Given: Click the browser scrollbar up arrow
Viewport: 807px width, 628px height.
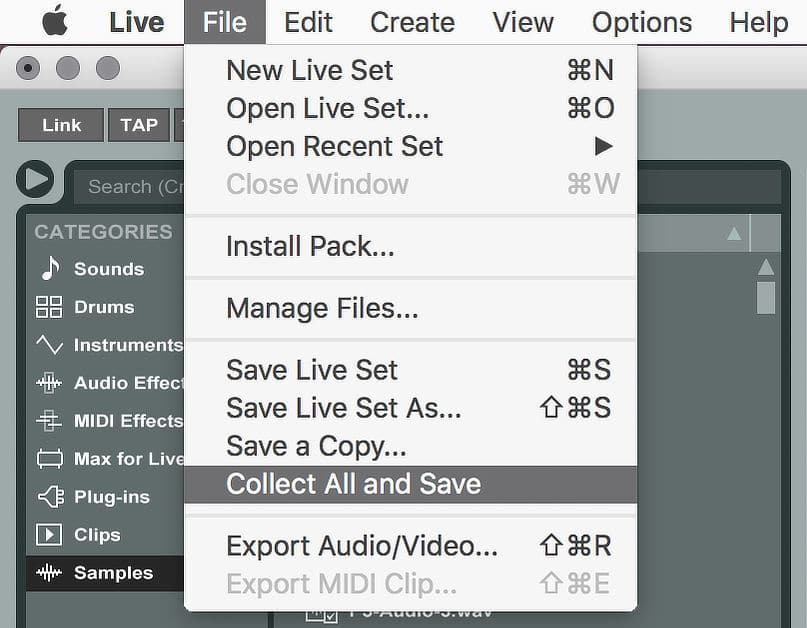Looking at the screenshot, I should click(766, 267).
